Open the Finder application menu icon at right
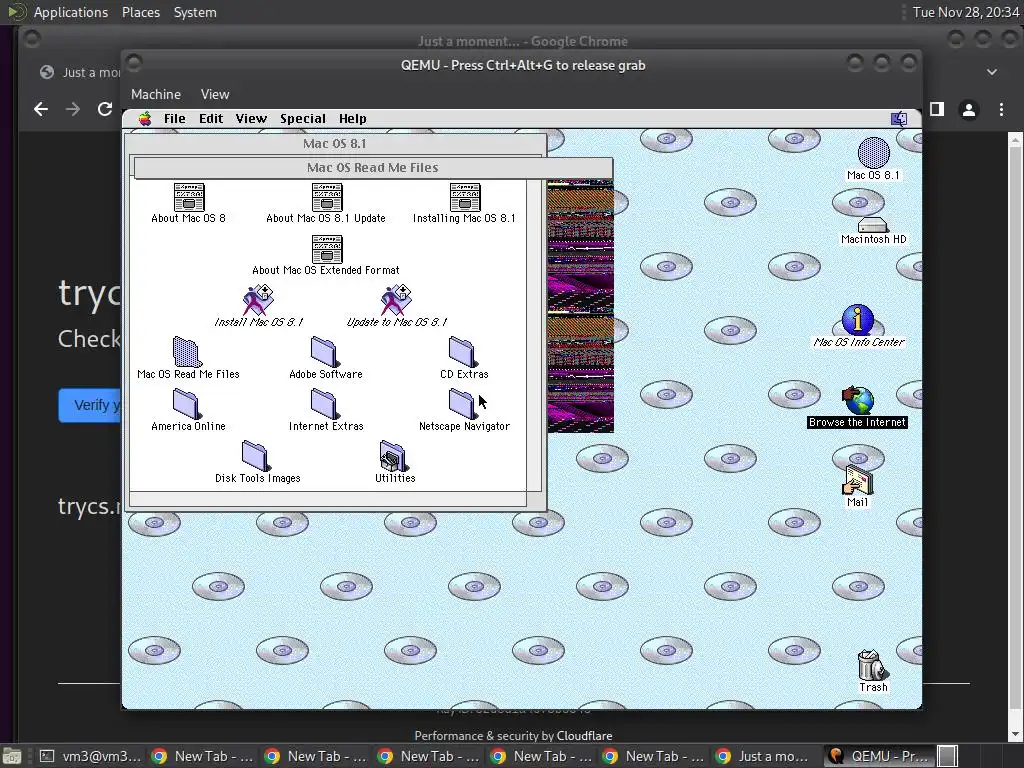 [x=899, y=119]
